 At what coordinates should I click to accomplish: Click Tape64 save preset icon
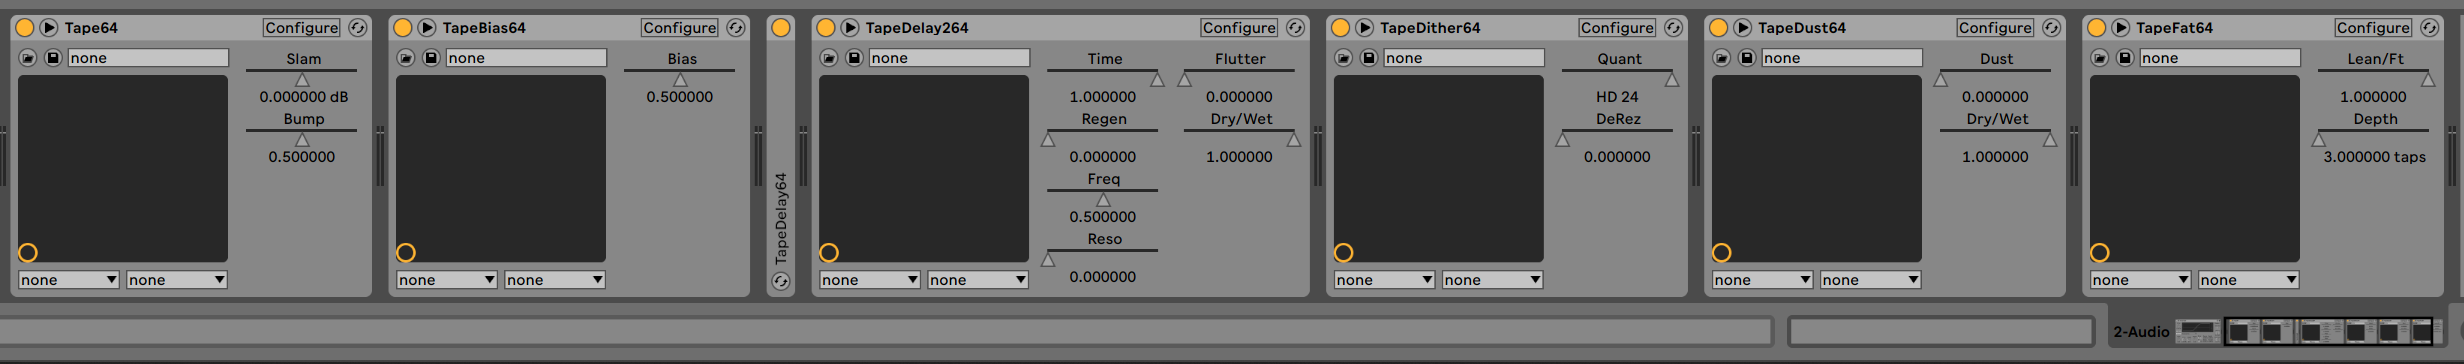pos(53,58)
